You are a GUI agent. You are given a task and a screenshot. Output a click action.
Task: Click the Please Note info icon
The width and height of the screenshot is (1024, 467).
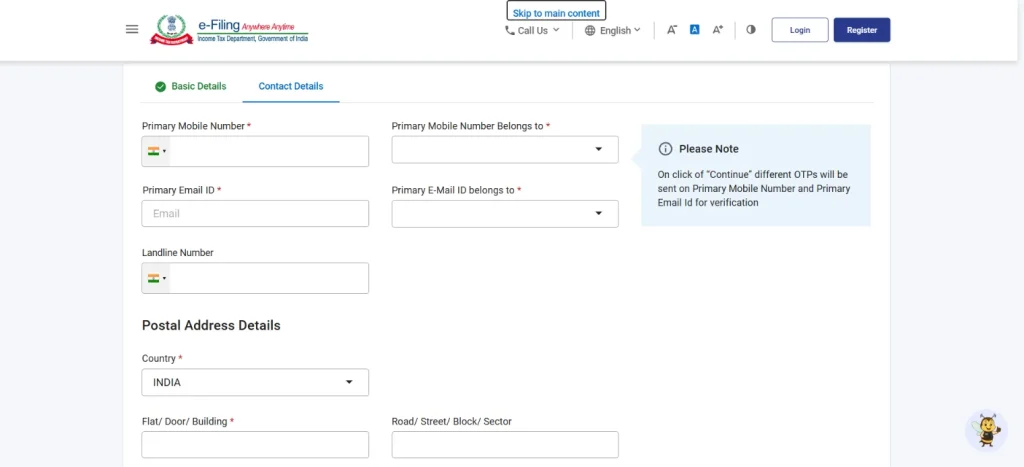coord(665,149)
